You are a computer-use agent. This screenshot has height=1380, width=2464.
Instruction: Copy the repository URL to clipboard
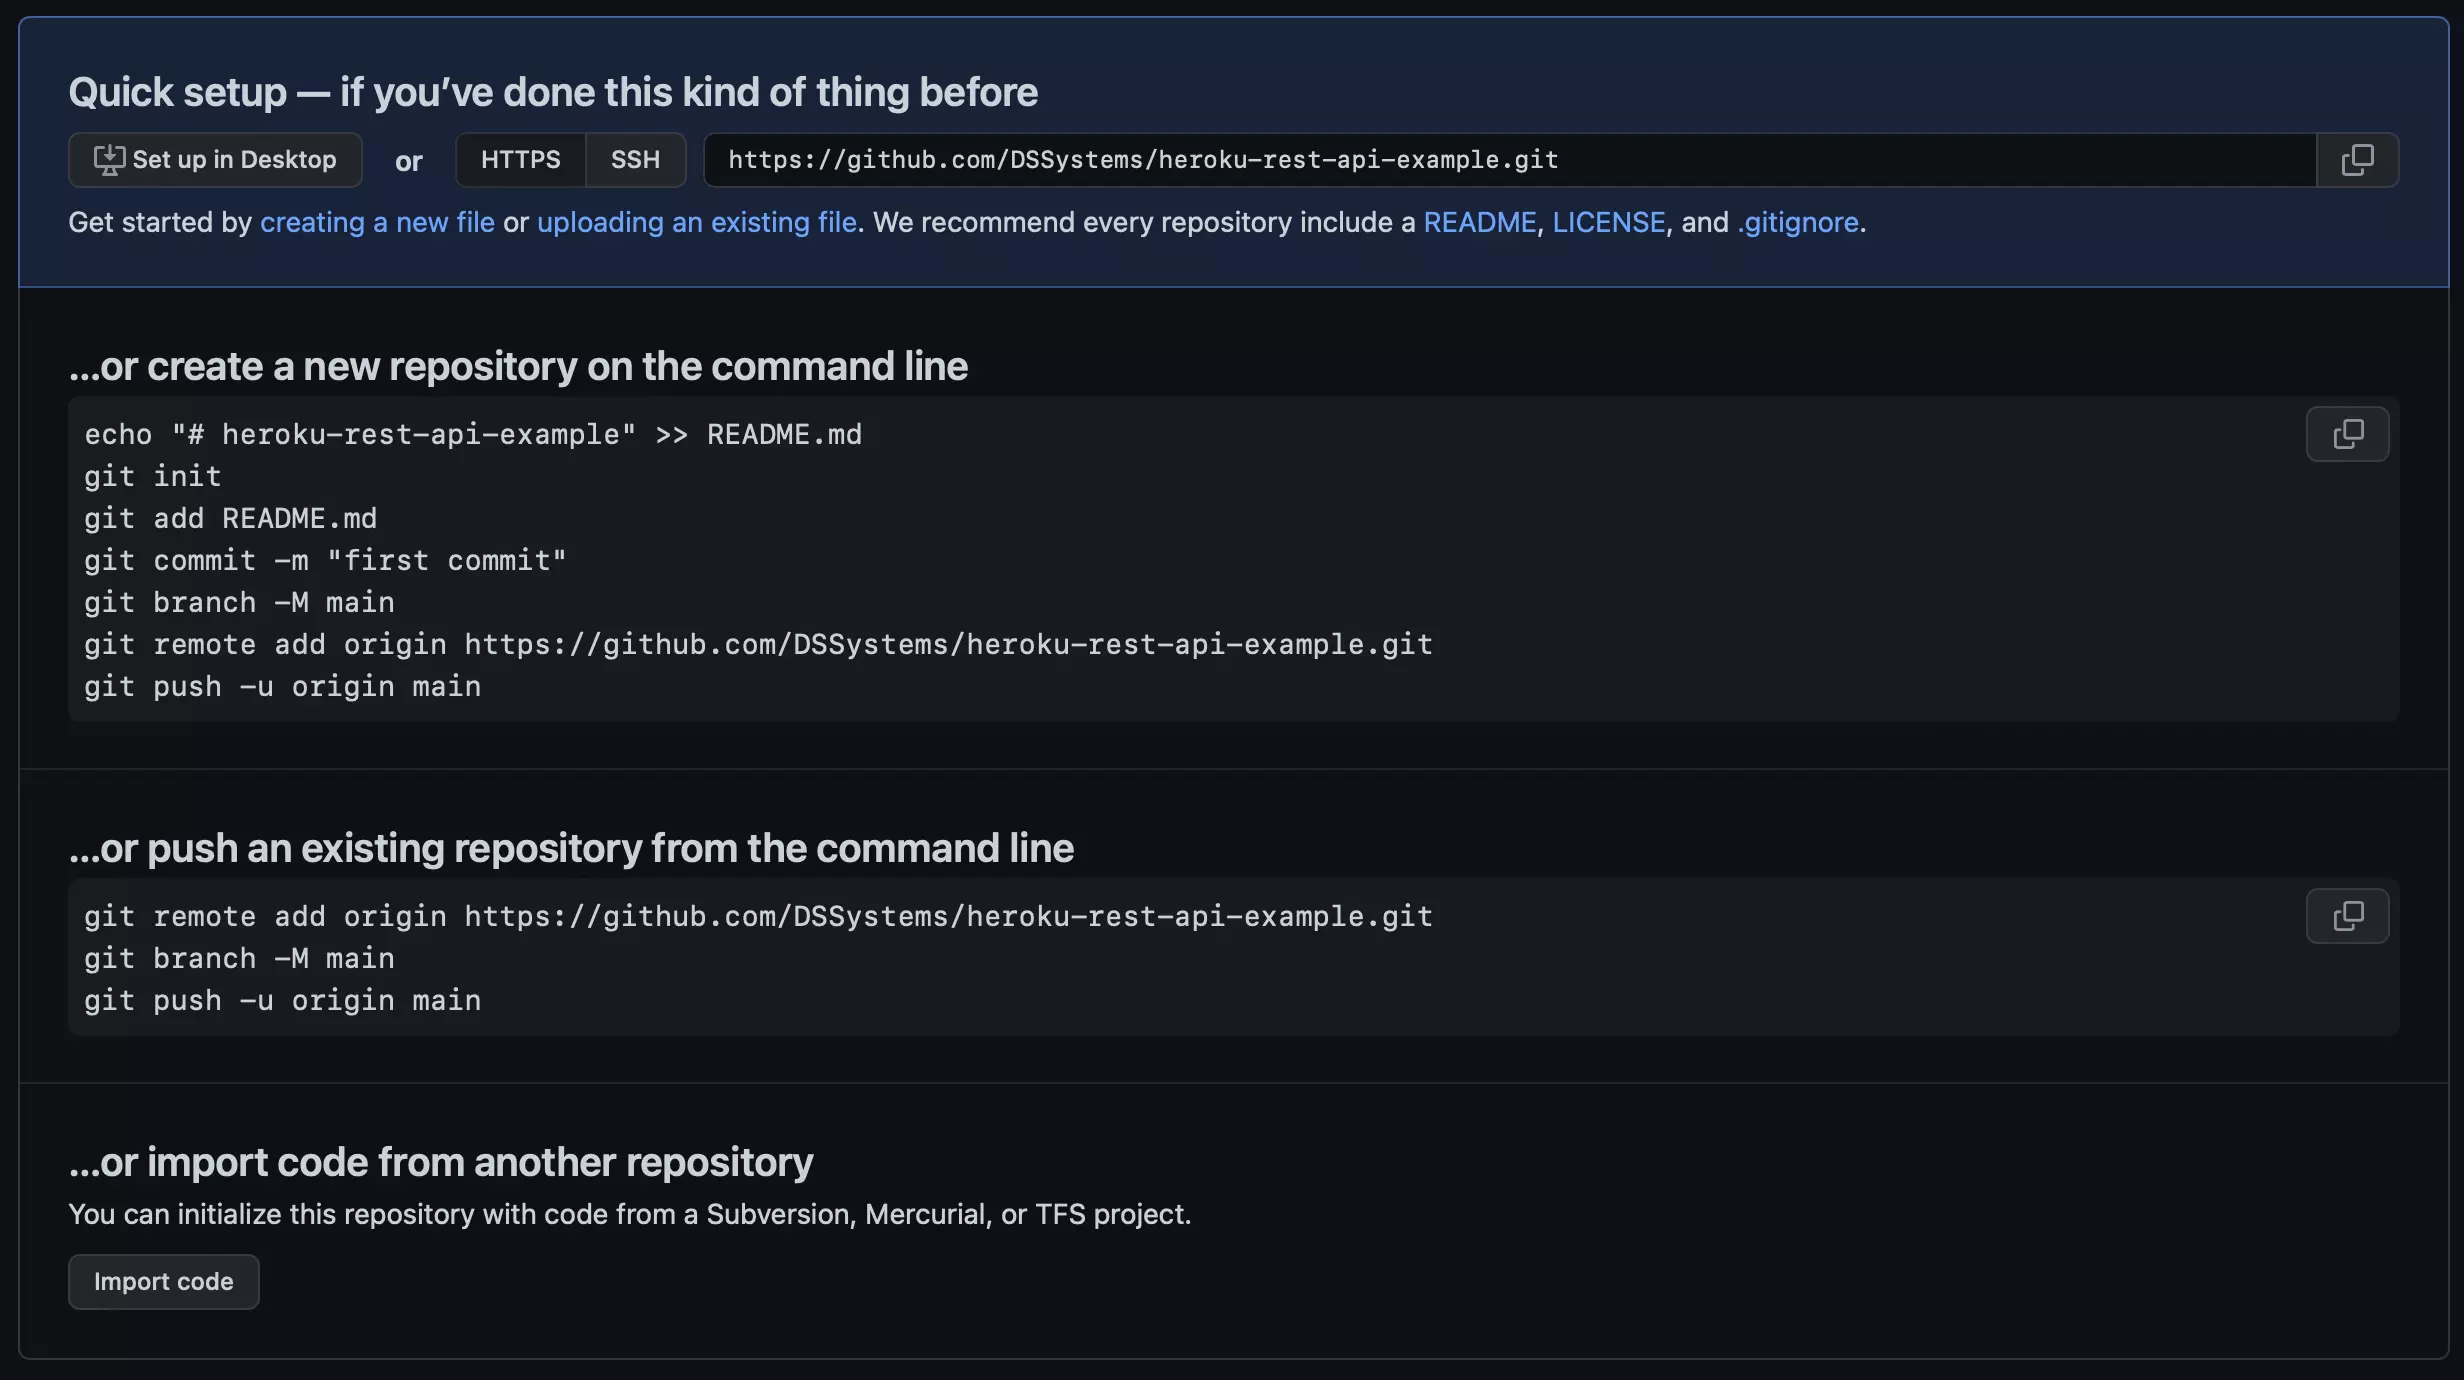(2357, 160)
